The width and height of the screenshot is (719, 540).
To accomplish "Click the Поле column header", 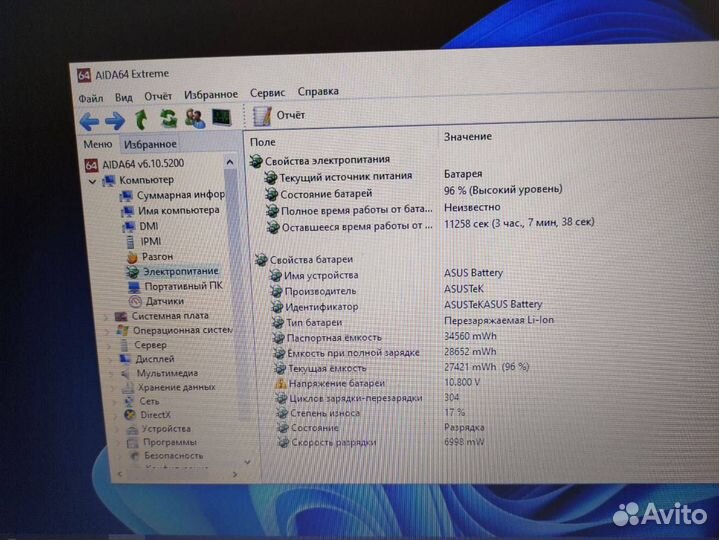I will (263, 143).
